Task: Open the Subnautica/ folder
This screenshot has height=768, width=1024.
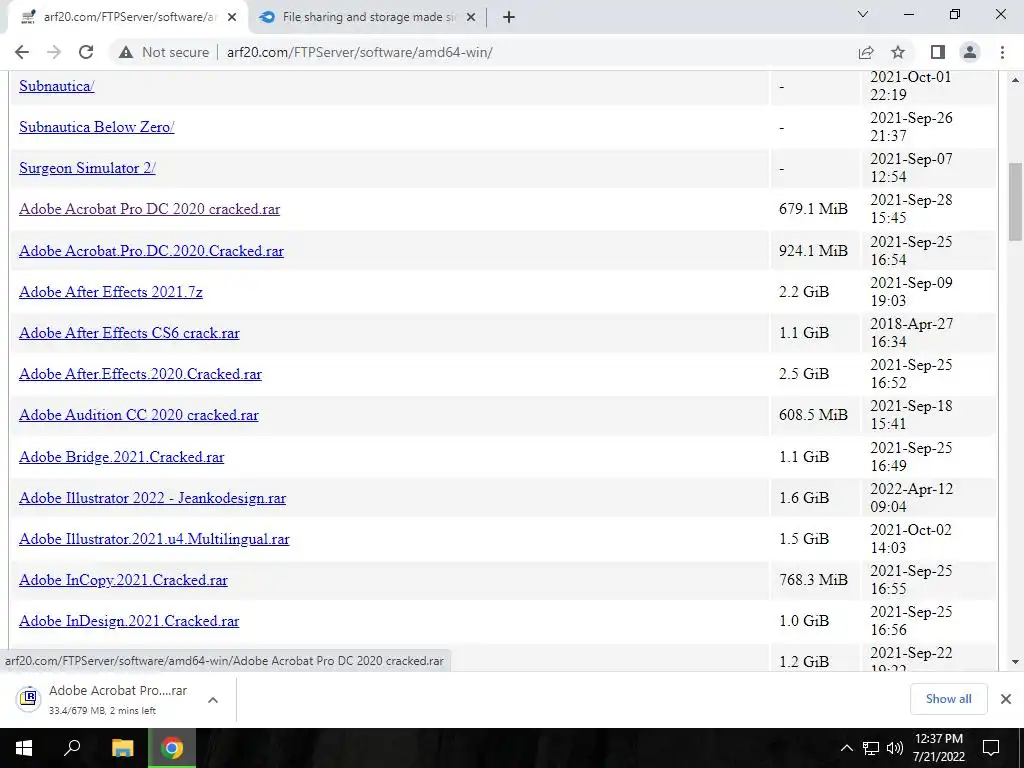Action: (57, 86)
